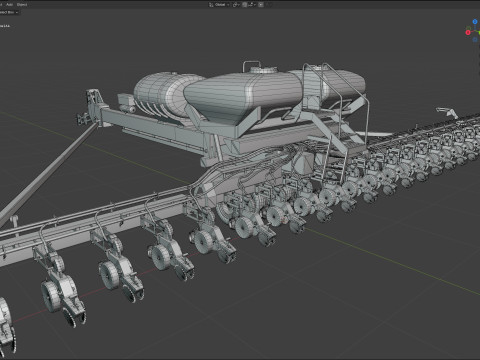The height and width of the screenshot is (360, 480).
Task: Click the dimmed green negative Y gizmo dot
Action: (x=469, y=28)
